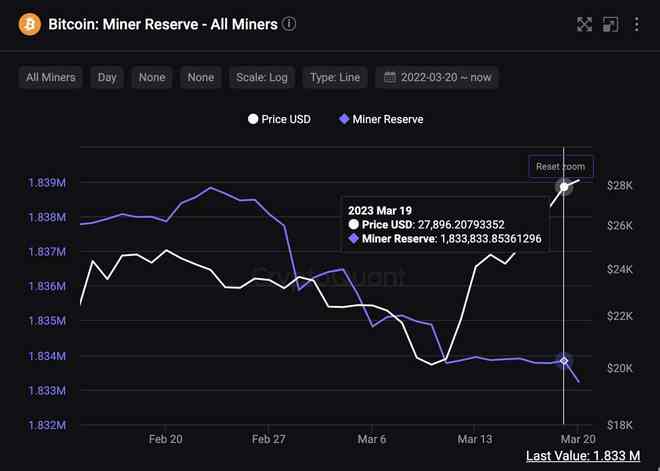The image size is (660, 471).
Task: Toggle the Miner Reserve legend series
Action: pyautogui.click(x=381, y=120)
